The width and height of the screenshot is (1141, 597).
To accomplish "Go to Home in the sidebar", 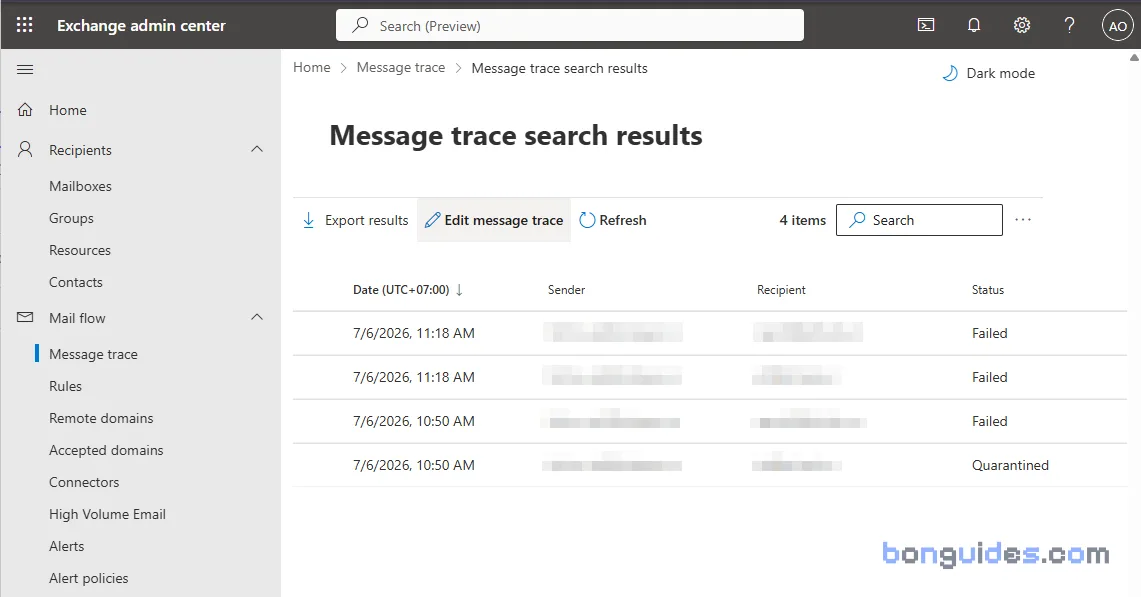I will (68, 110).
